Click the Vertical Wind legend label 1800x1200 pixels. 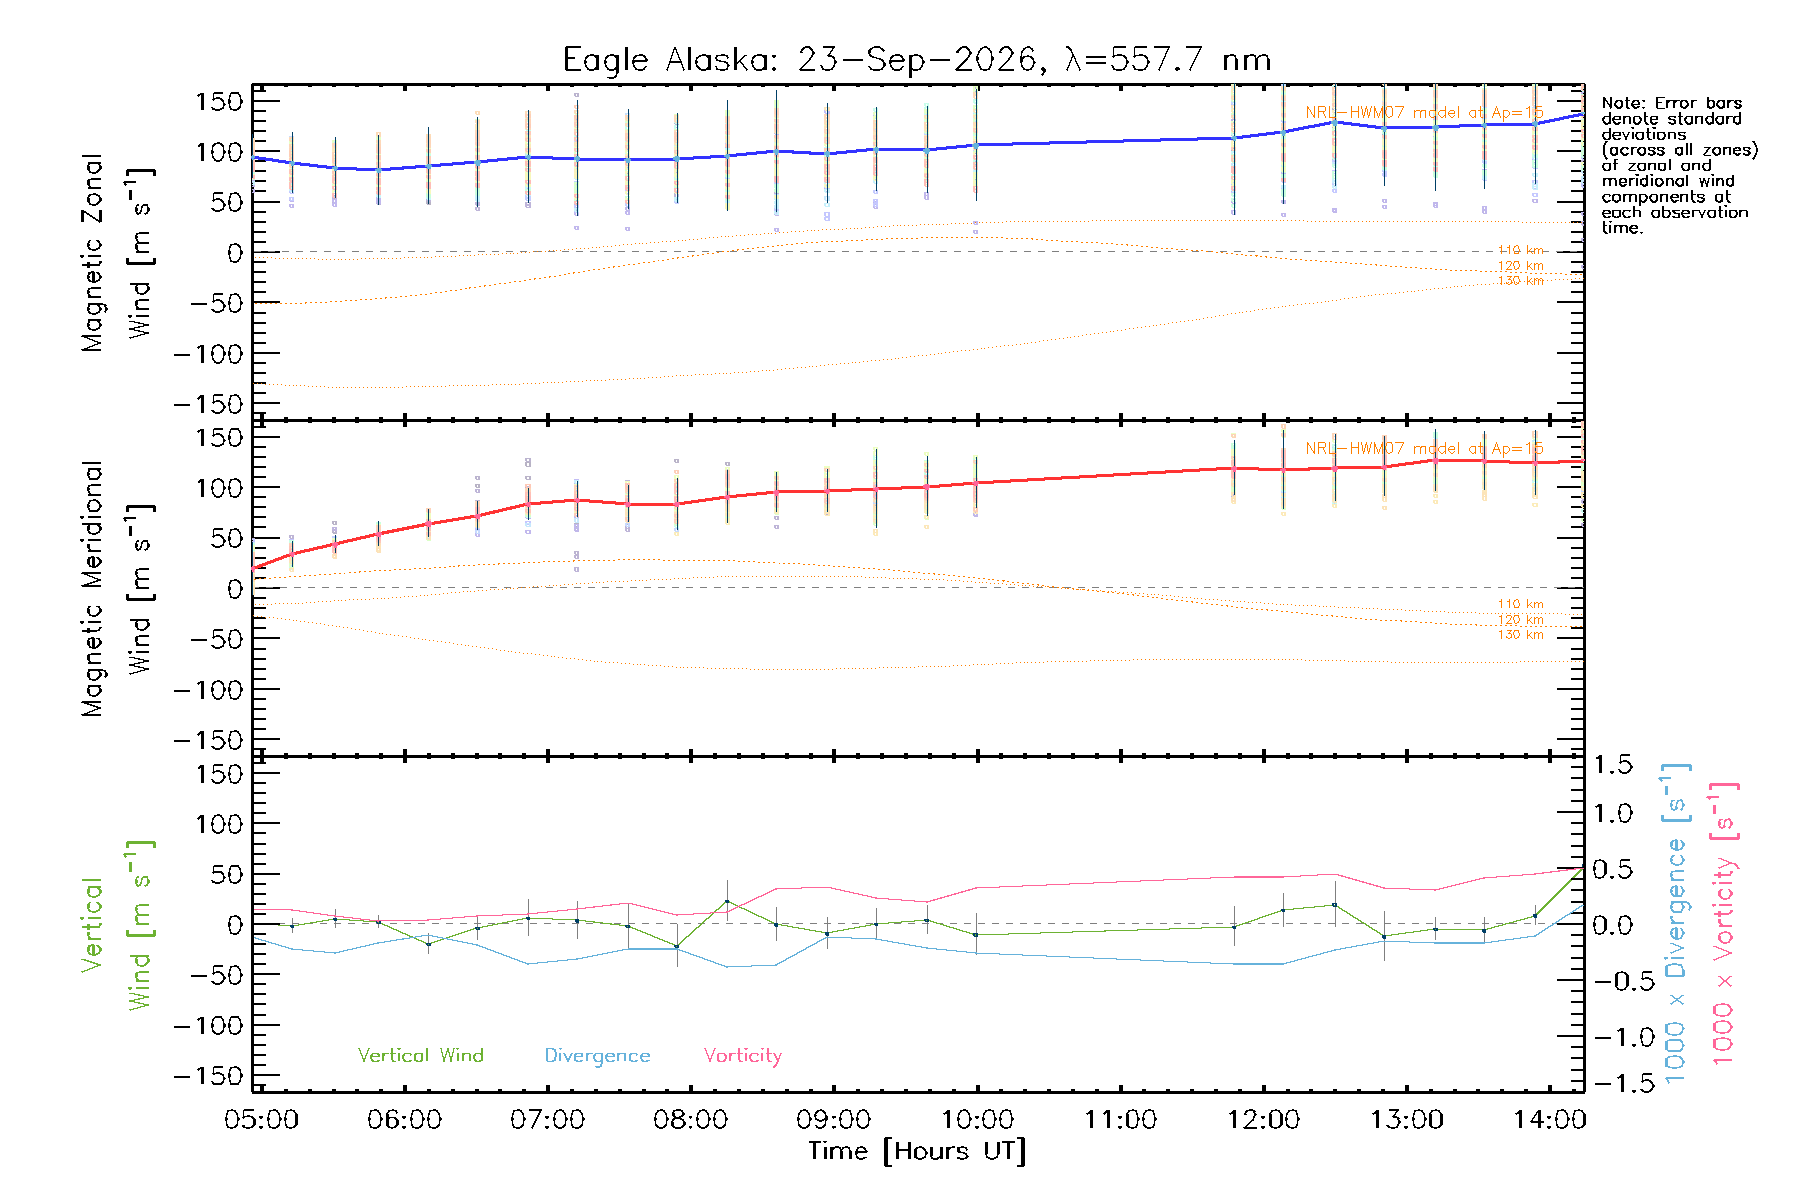point(420,1055)
